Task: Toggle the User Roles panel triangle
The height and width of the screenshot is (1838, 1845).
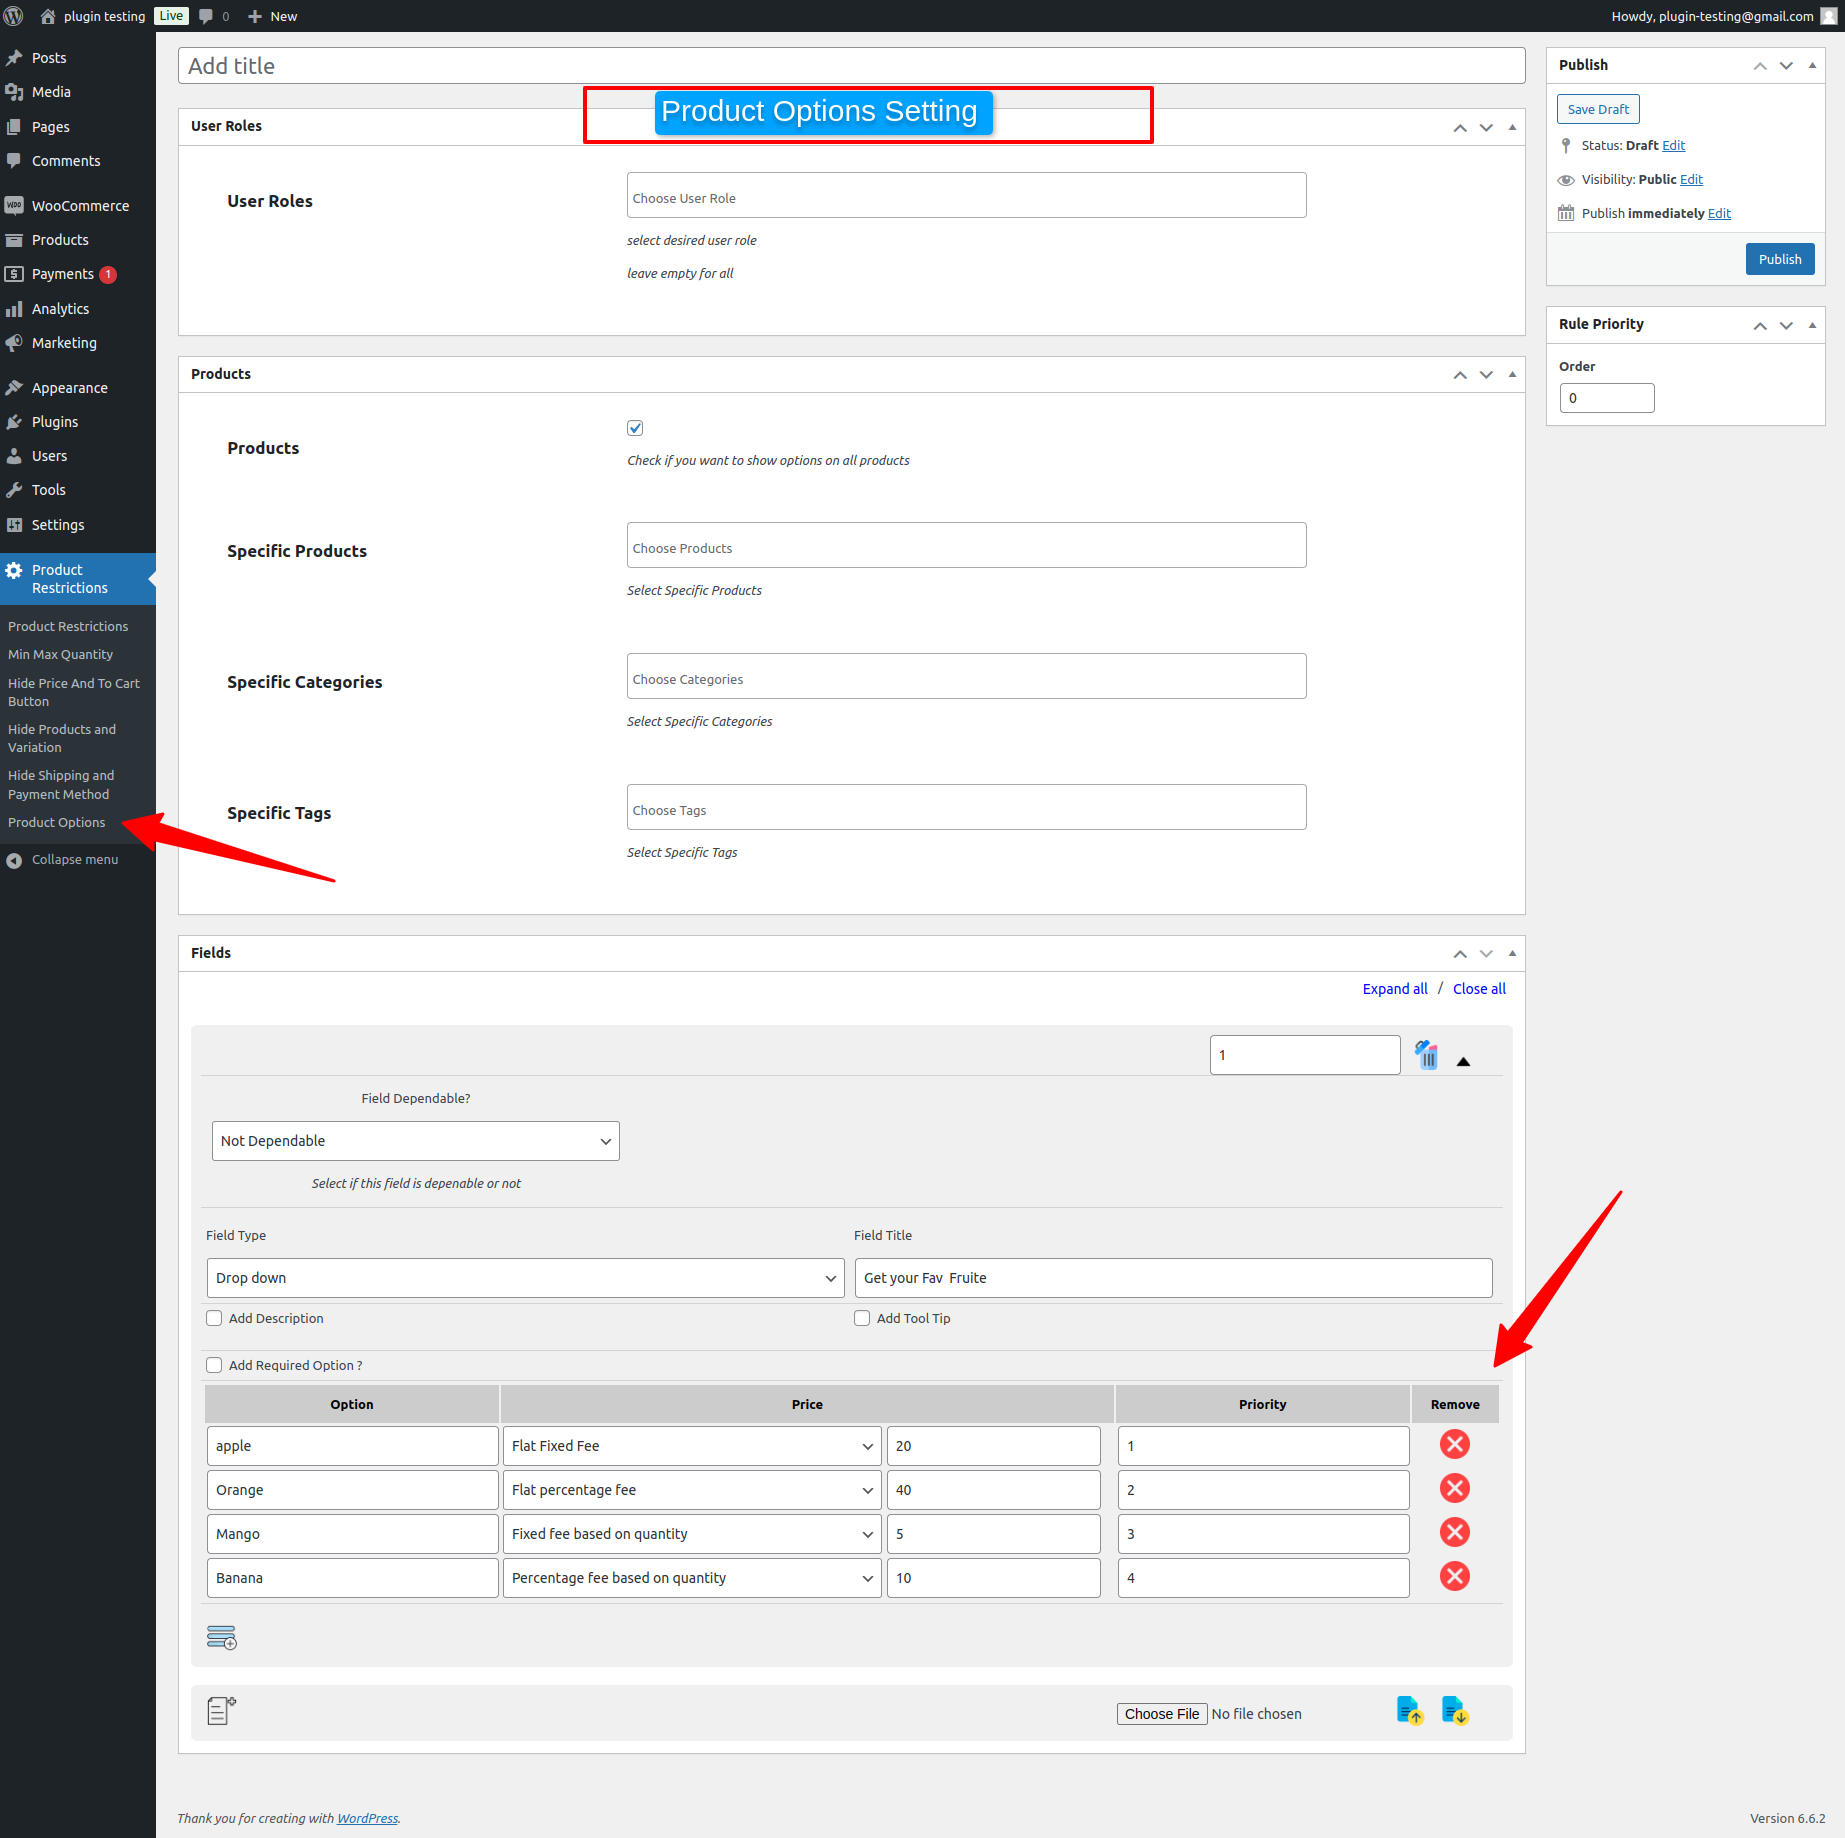Action: pyautogui.click(x=1512, y=127)
